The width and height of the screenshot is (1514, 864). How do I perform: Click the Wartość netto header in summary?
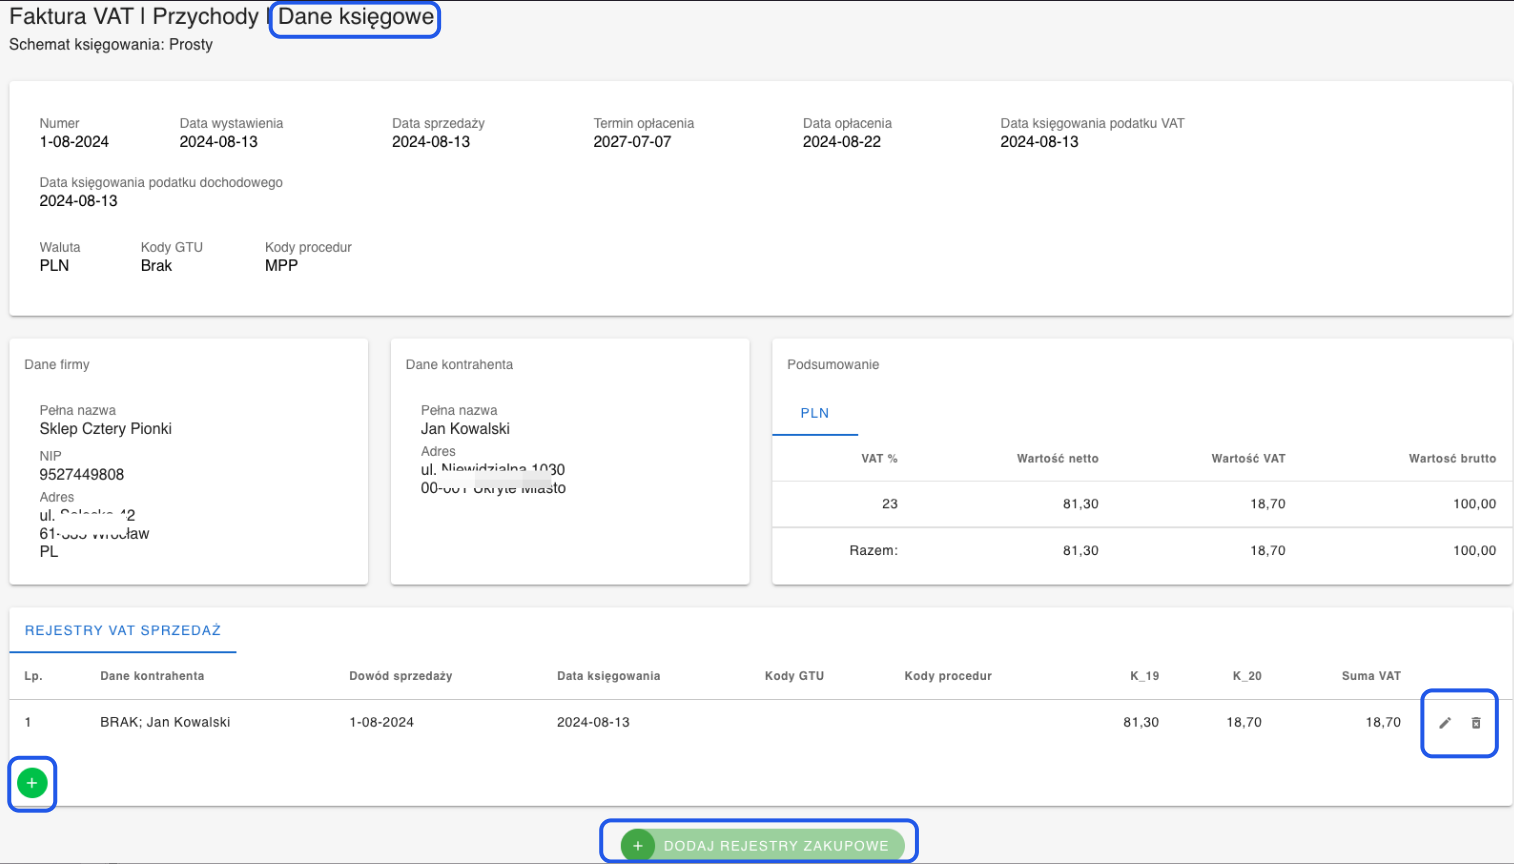coord(1057,459)
